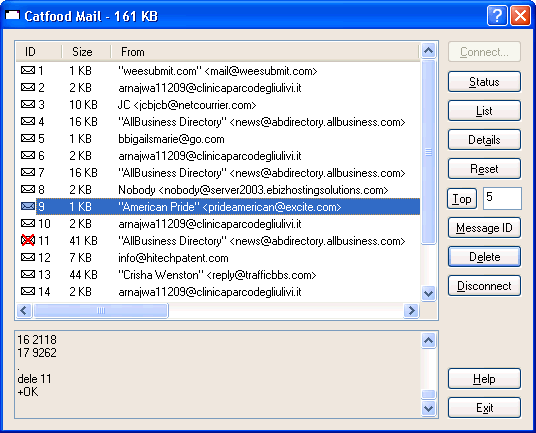This screenshot has height=433, width=536.
Task: Click the horizontal scrollbar thumb
Action: [101, 311]
